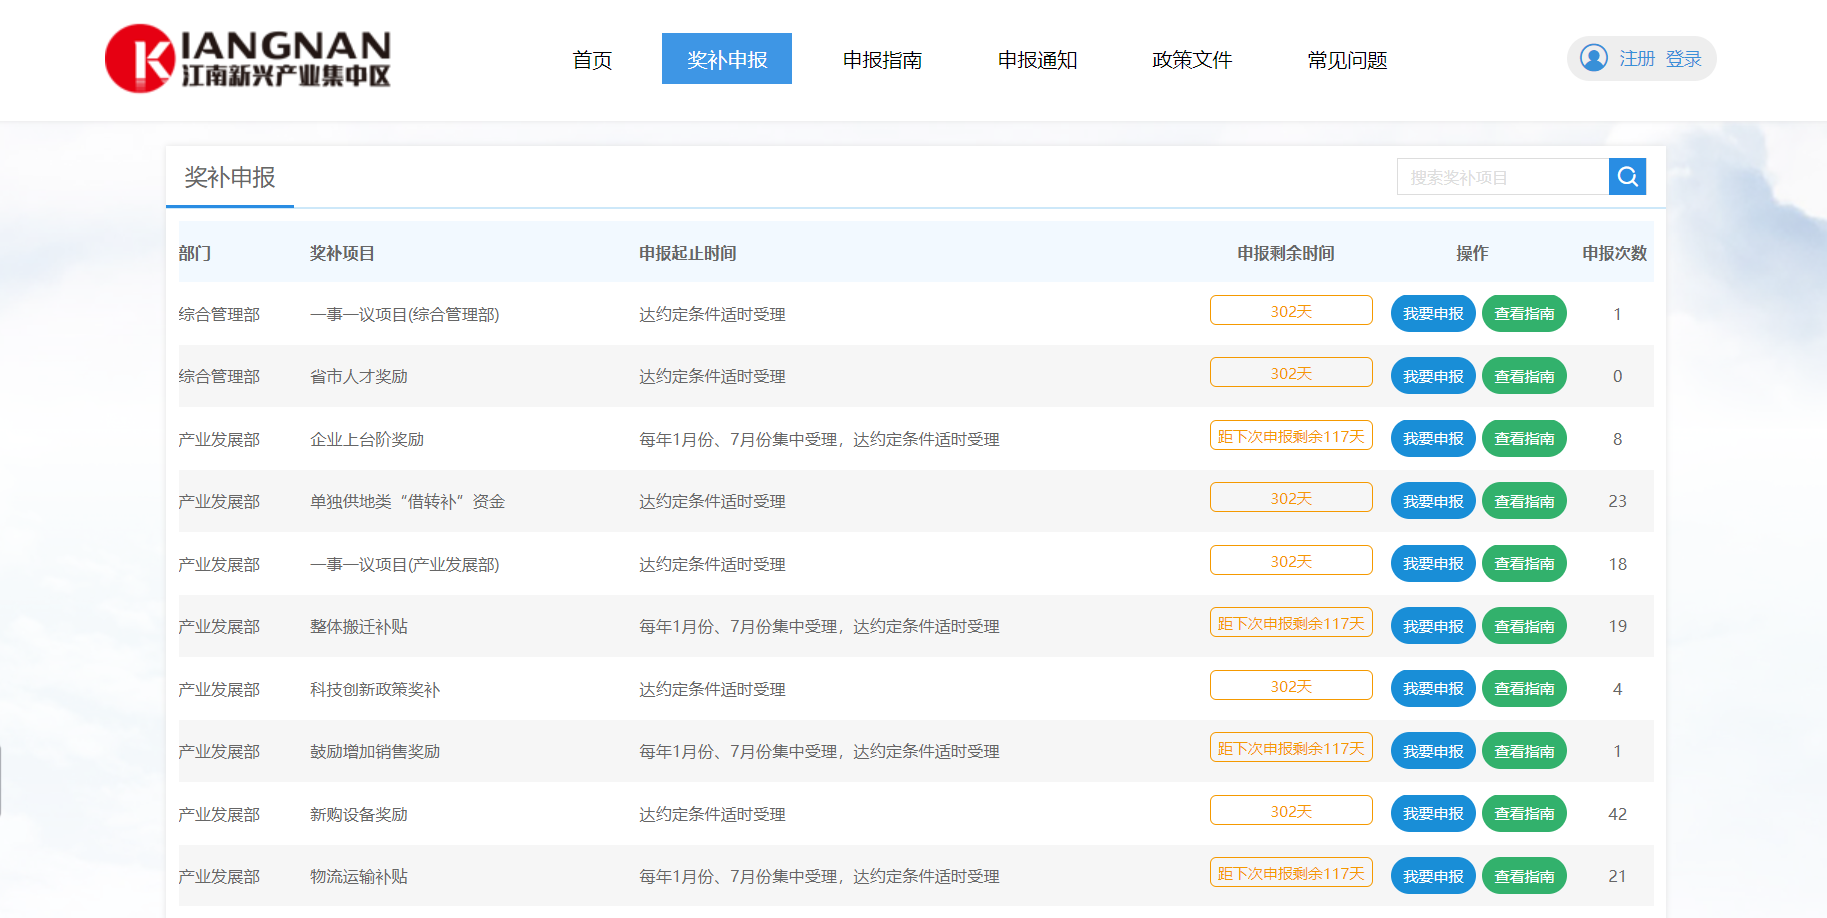Click project name 企业上台阶奖励

(367, 439)
